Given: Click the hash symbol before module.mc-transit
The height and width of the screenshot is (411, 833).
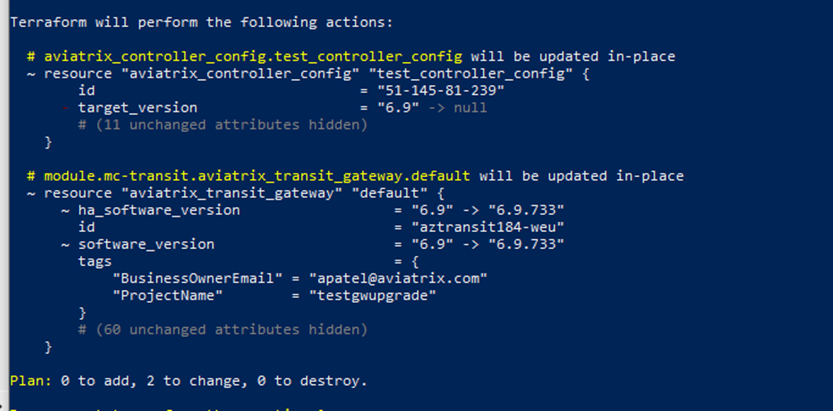Looking at the screenshot, I should (31, 176).
